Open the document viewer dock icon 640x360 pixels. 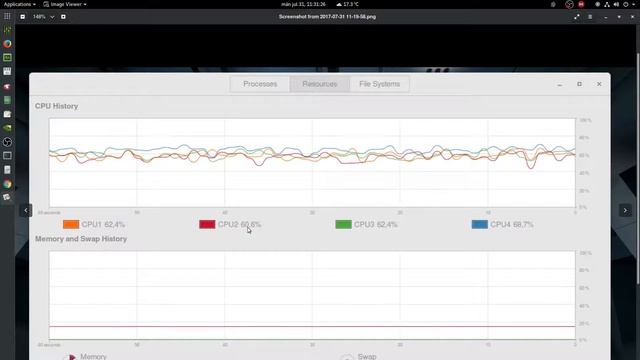(x=7, y=169)
